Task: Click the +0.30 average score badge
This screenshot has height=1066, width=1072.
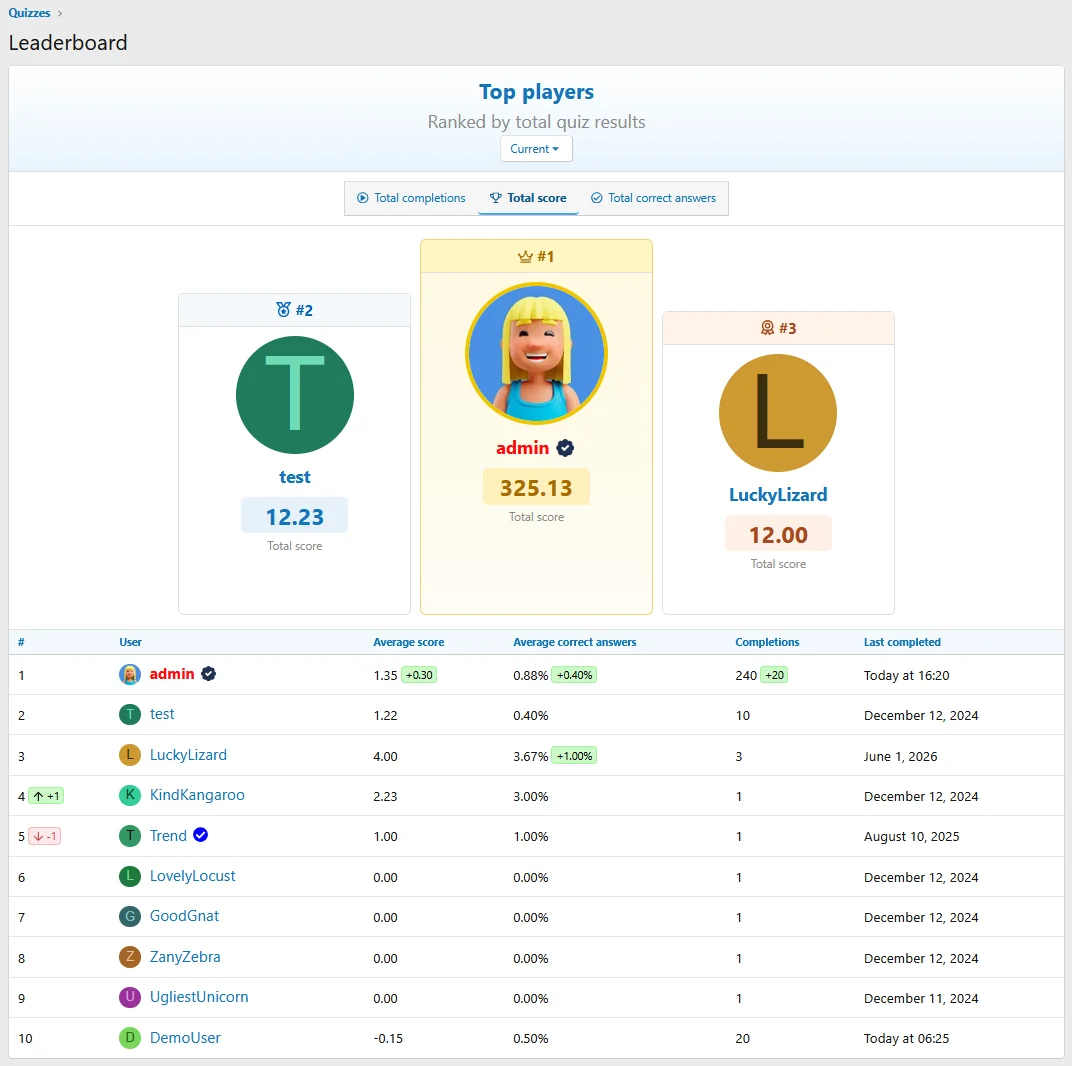Action: click(419, 675)
